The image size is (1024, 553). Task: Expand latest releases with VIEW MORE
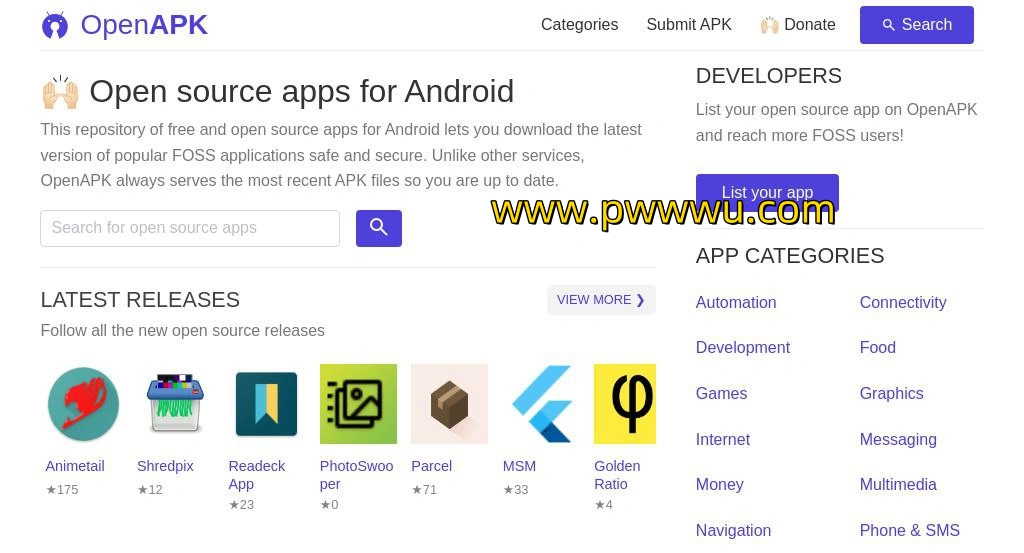point(601,300)
